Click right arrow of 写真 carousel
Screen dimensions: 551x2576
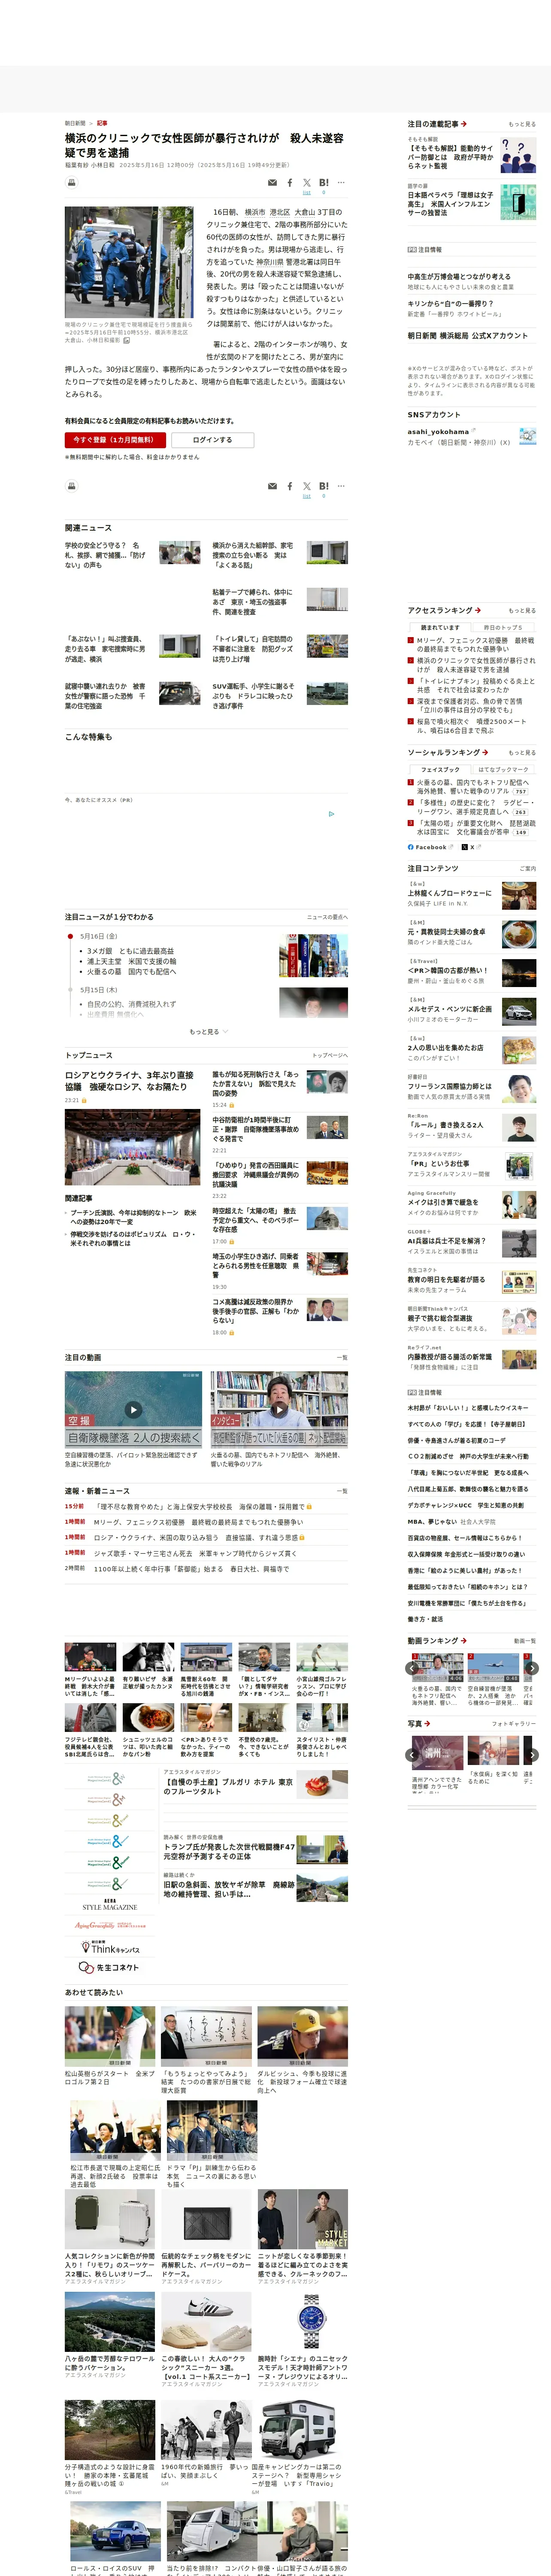(x=532, y=1755)
